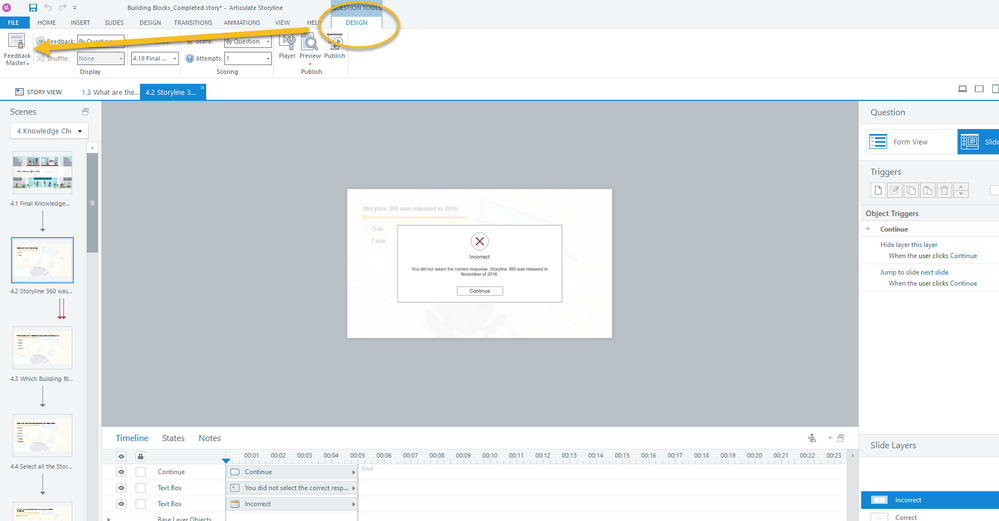
Task: Click the Continue button on the feedback layer
Action: [480, 291]
